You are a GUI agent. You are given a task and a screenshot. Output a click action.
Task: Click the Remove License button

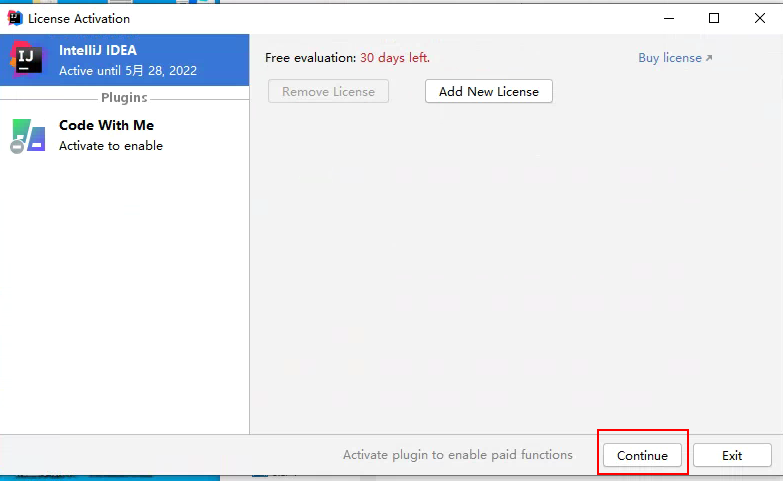pos(328,91)
